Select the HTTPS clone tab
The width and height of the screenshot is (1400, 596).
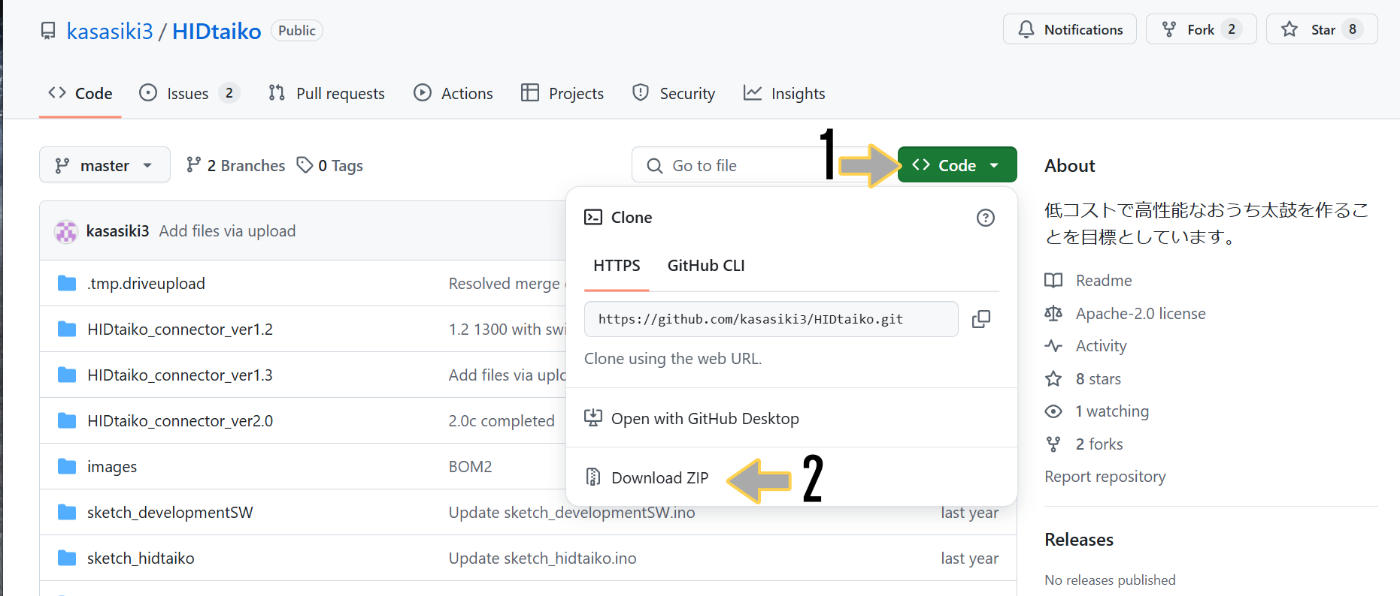617,266
